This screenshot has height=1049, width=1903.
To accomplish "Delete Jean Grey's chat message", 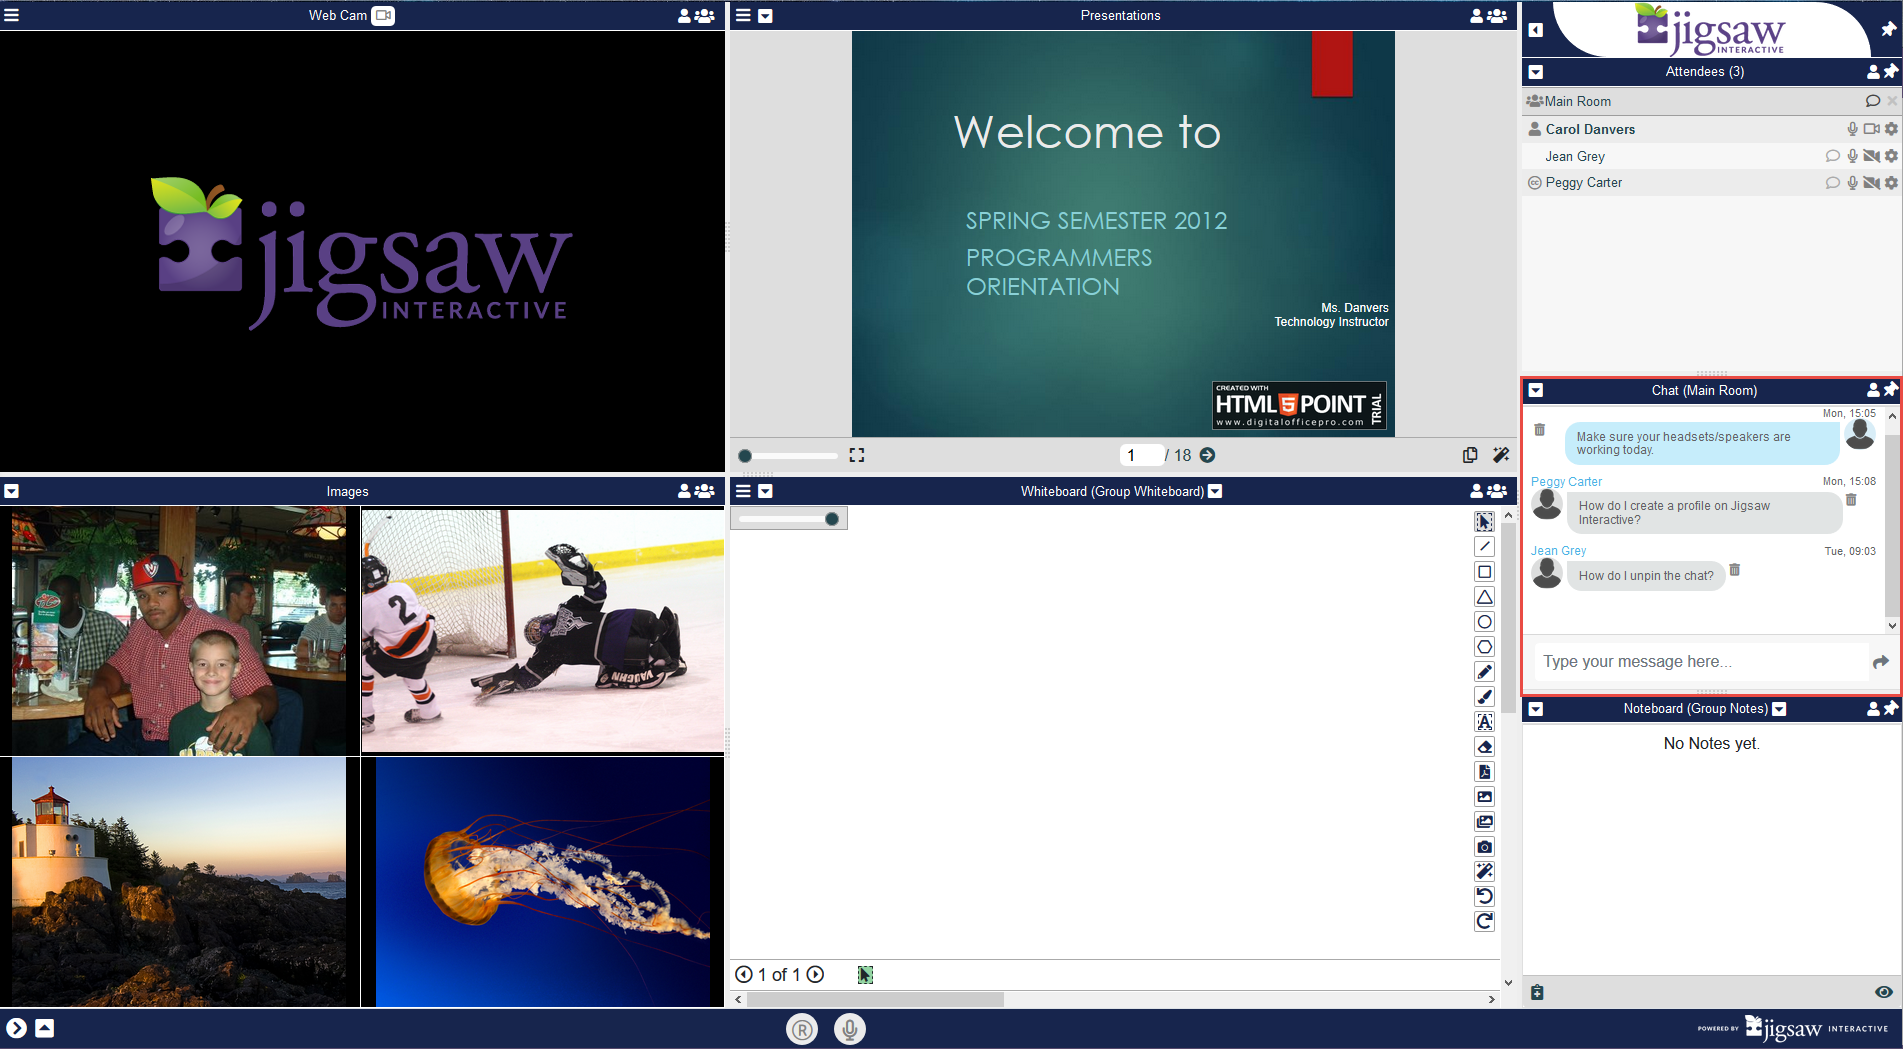I will (1735, 570).
